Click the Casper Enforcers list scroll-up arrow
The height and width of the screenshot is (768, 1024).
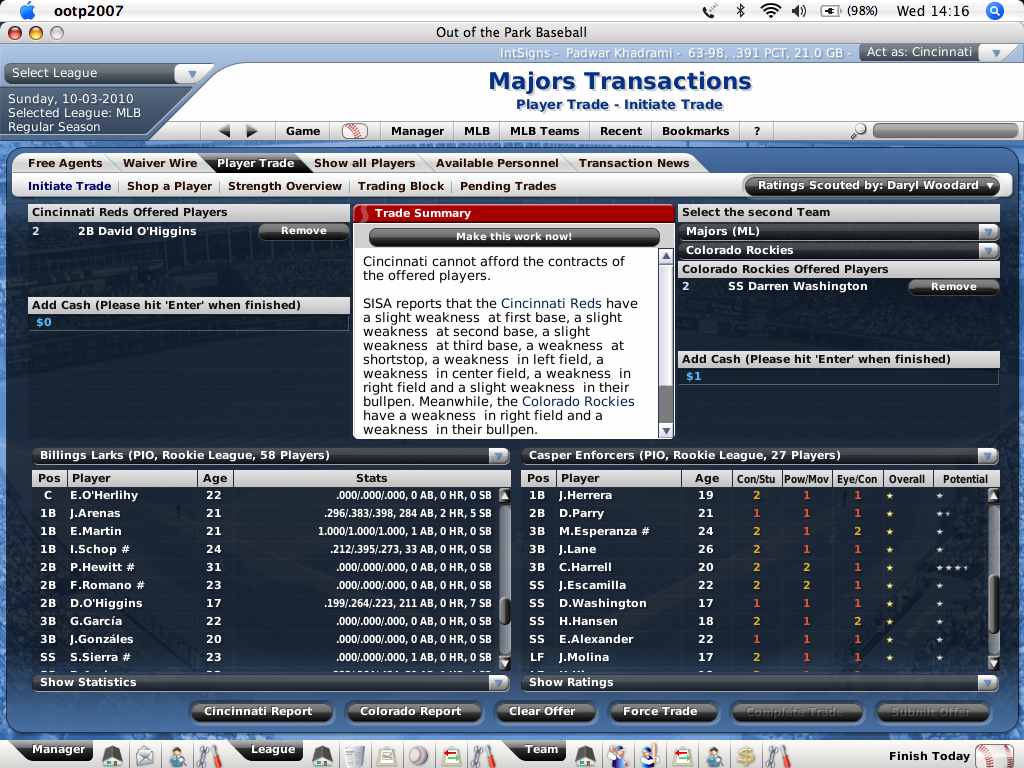[993, 495]
